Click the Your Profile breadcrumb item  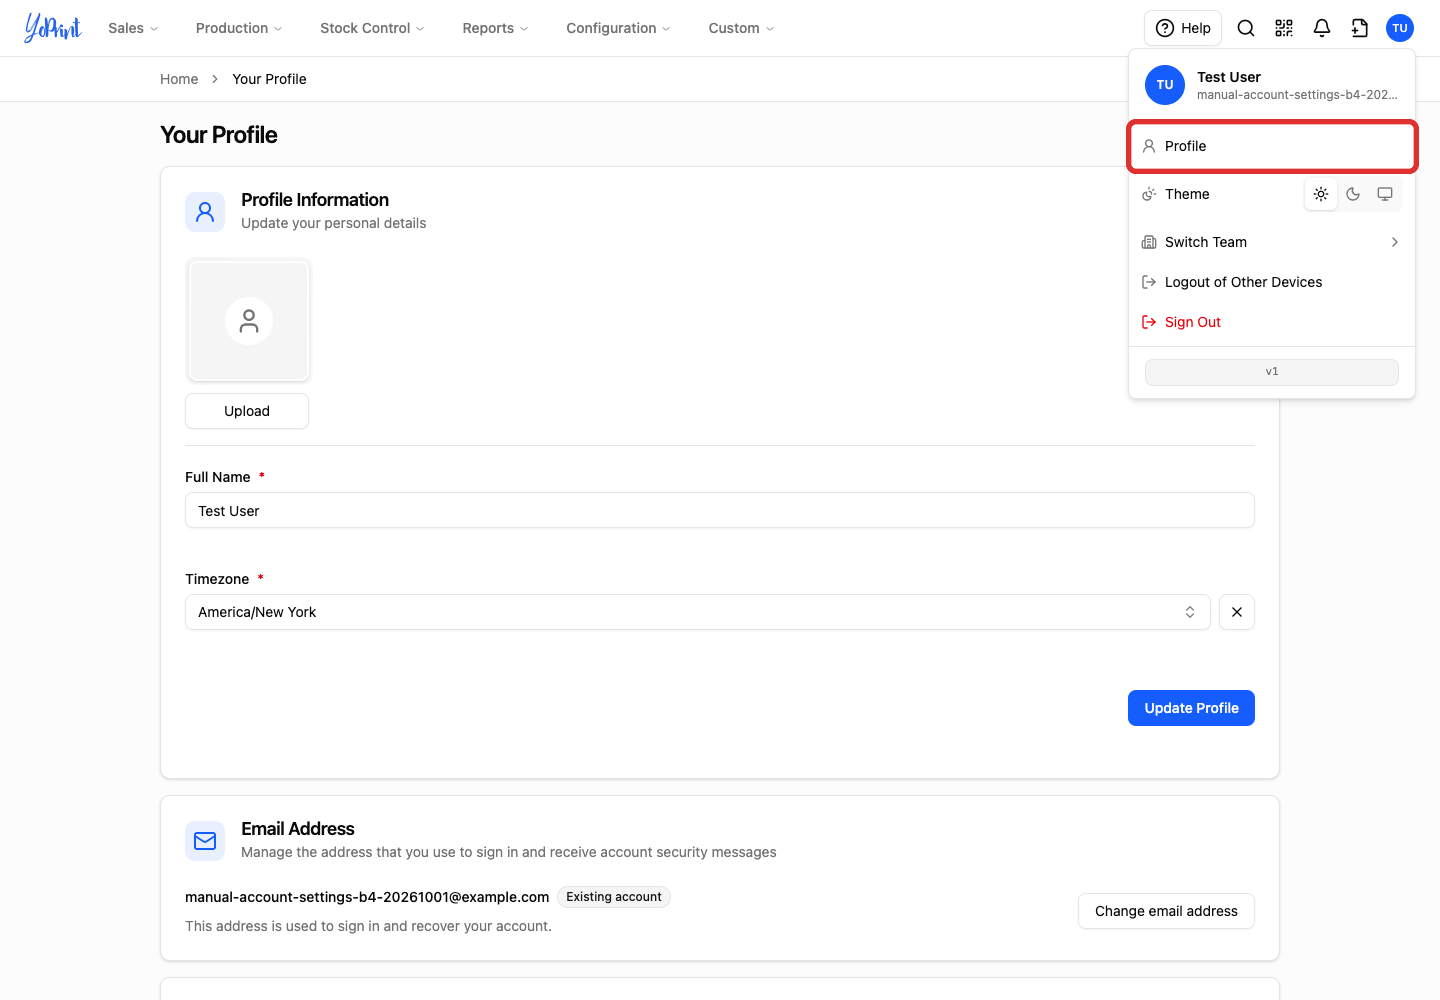coord(269,79)
